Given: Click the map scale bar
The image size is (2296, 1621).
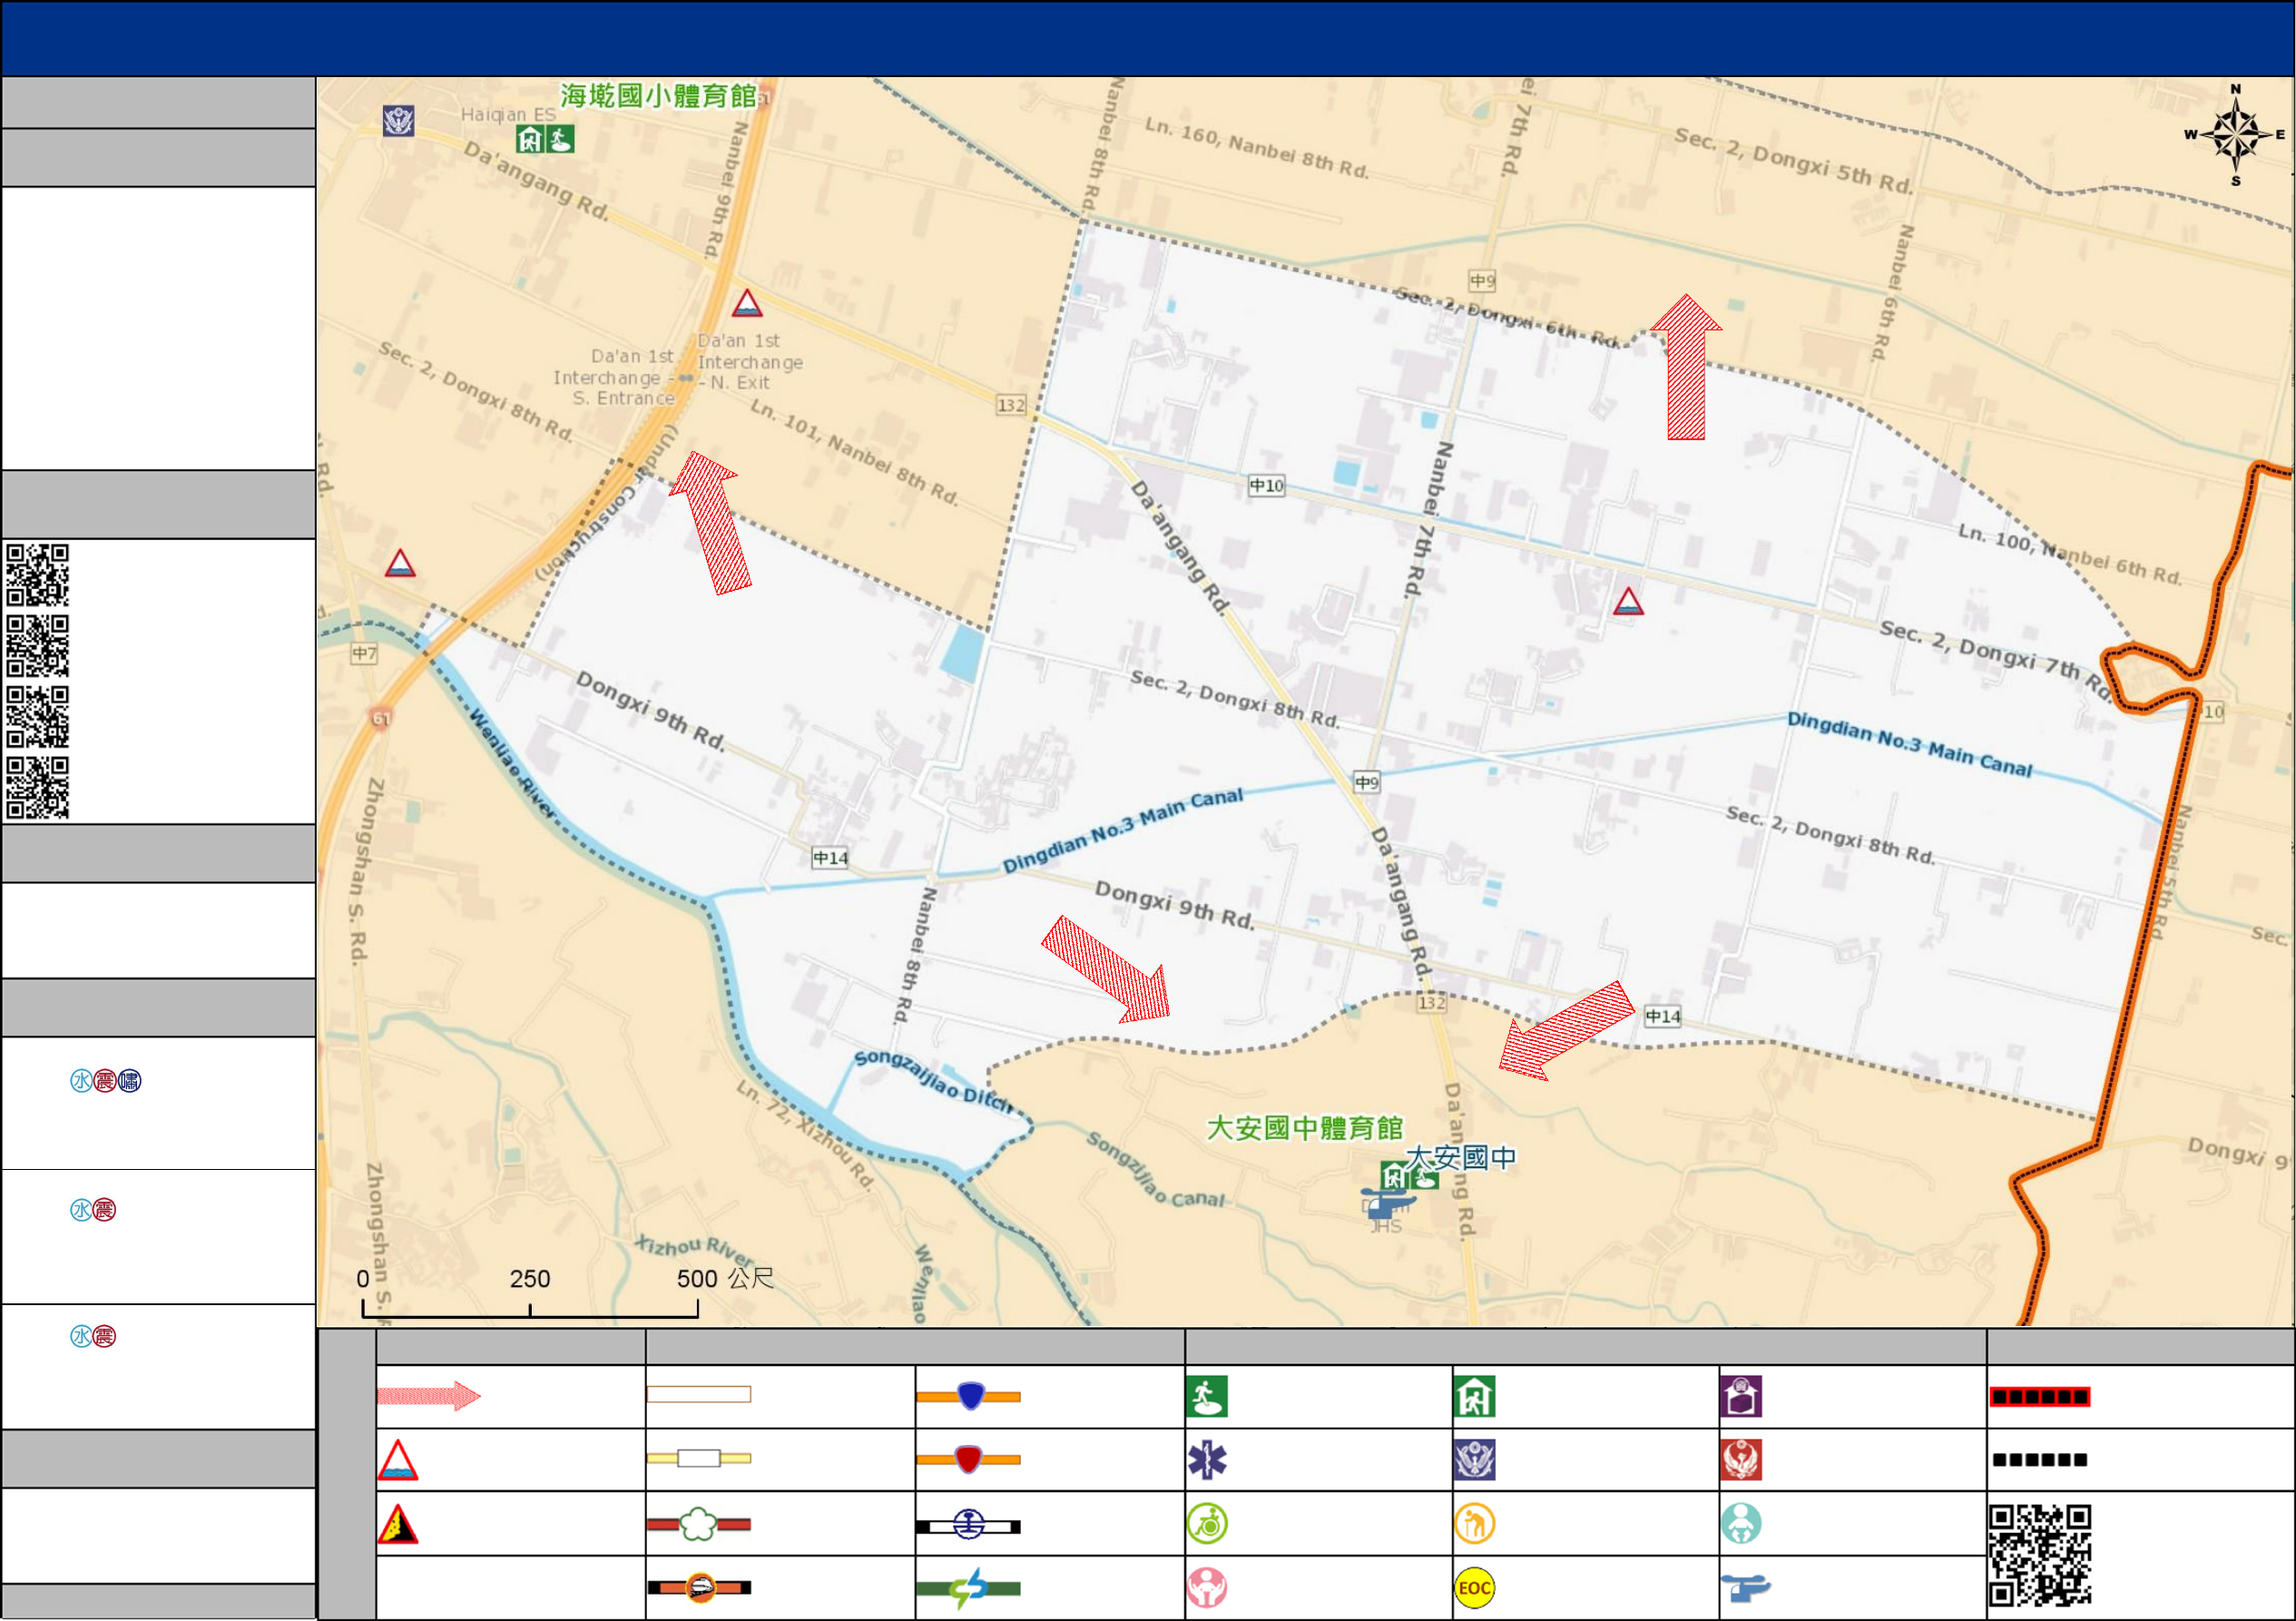Looking at the screenshot, I should [530, 1308].
